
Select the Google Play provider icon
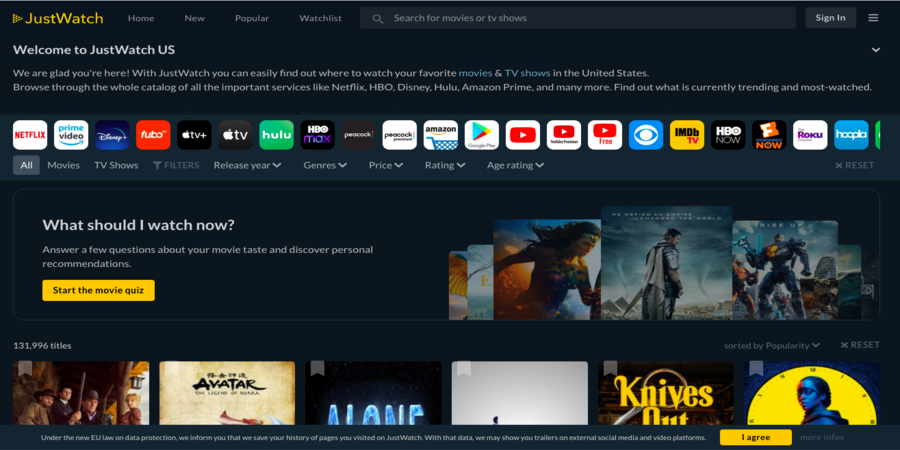pyautogui.click(x=482, y=135)
